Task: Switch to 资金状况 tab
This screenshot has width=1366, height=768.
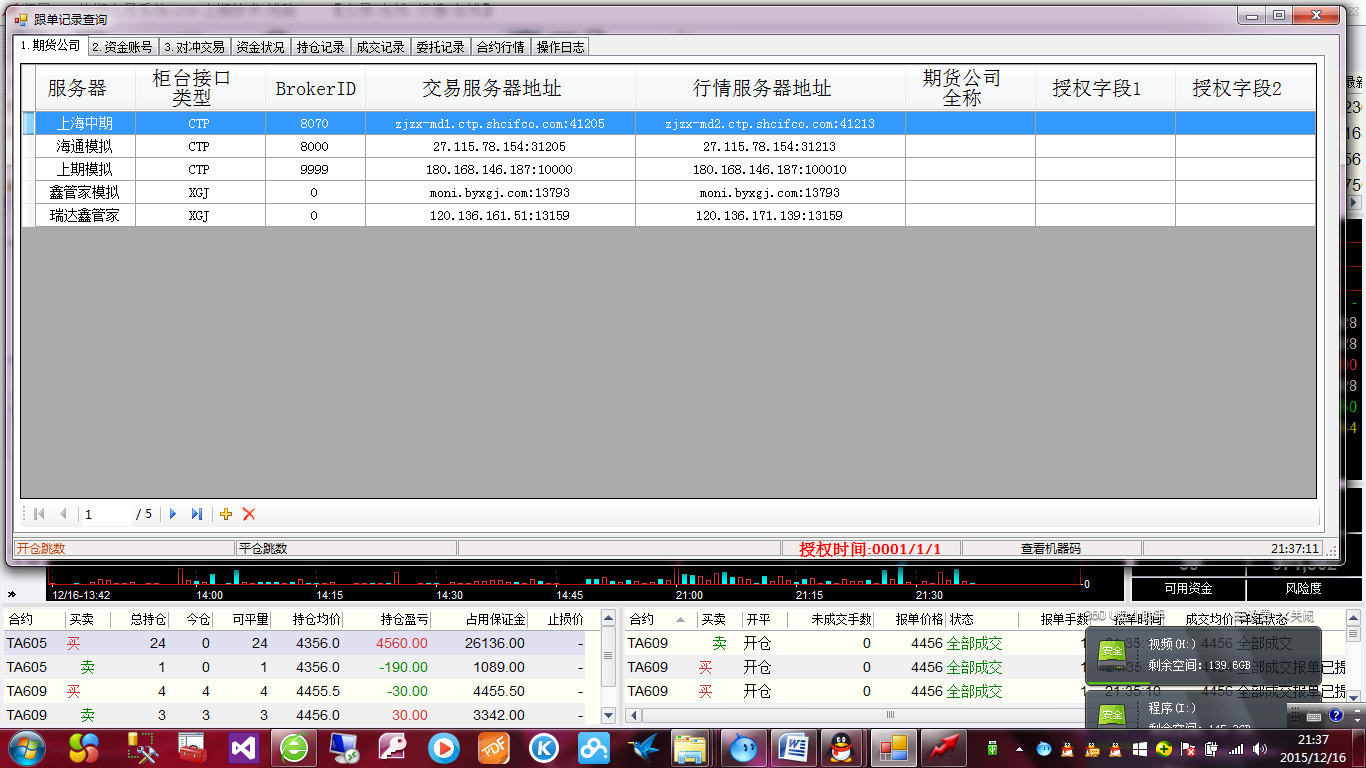Action: click(261, 47)
